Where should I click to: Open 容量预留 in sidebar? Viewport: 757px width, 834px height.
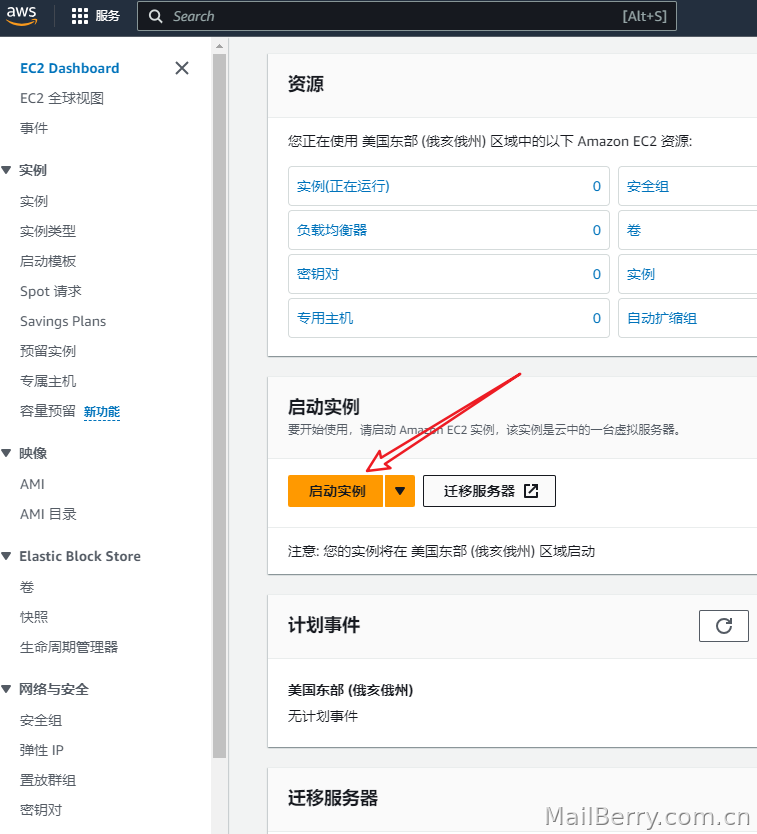48,411
